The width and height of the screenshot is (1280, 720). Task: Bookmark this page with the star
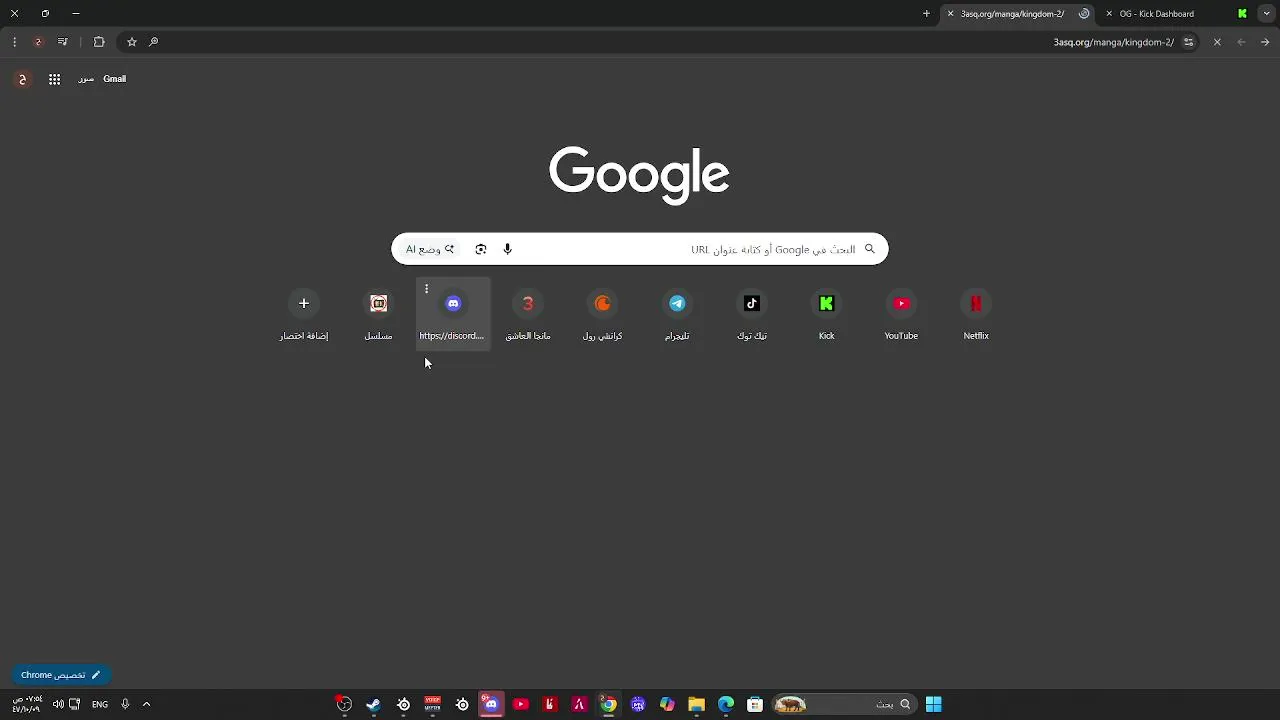pos(131,42)
